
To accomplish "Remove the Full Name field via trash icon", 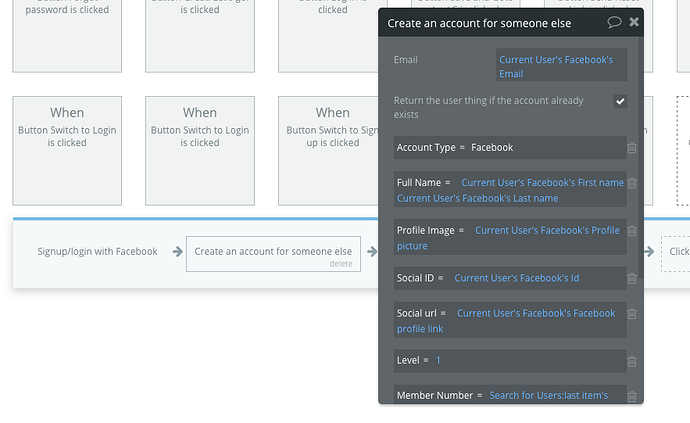I will [632, 183].
